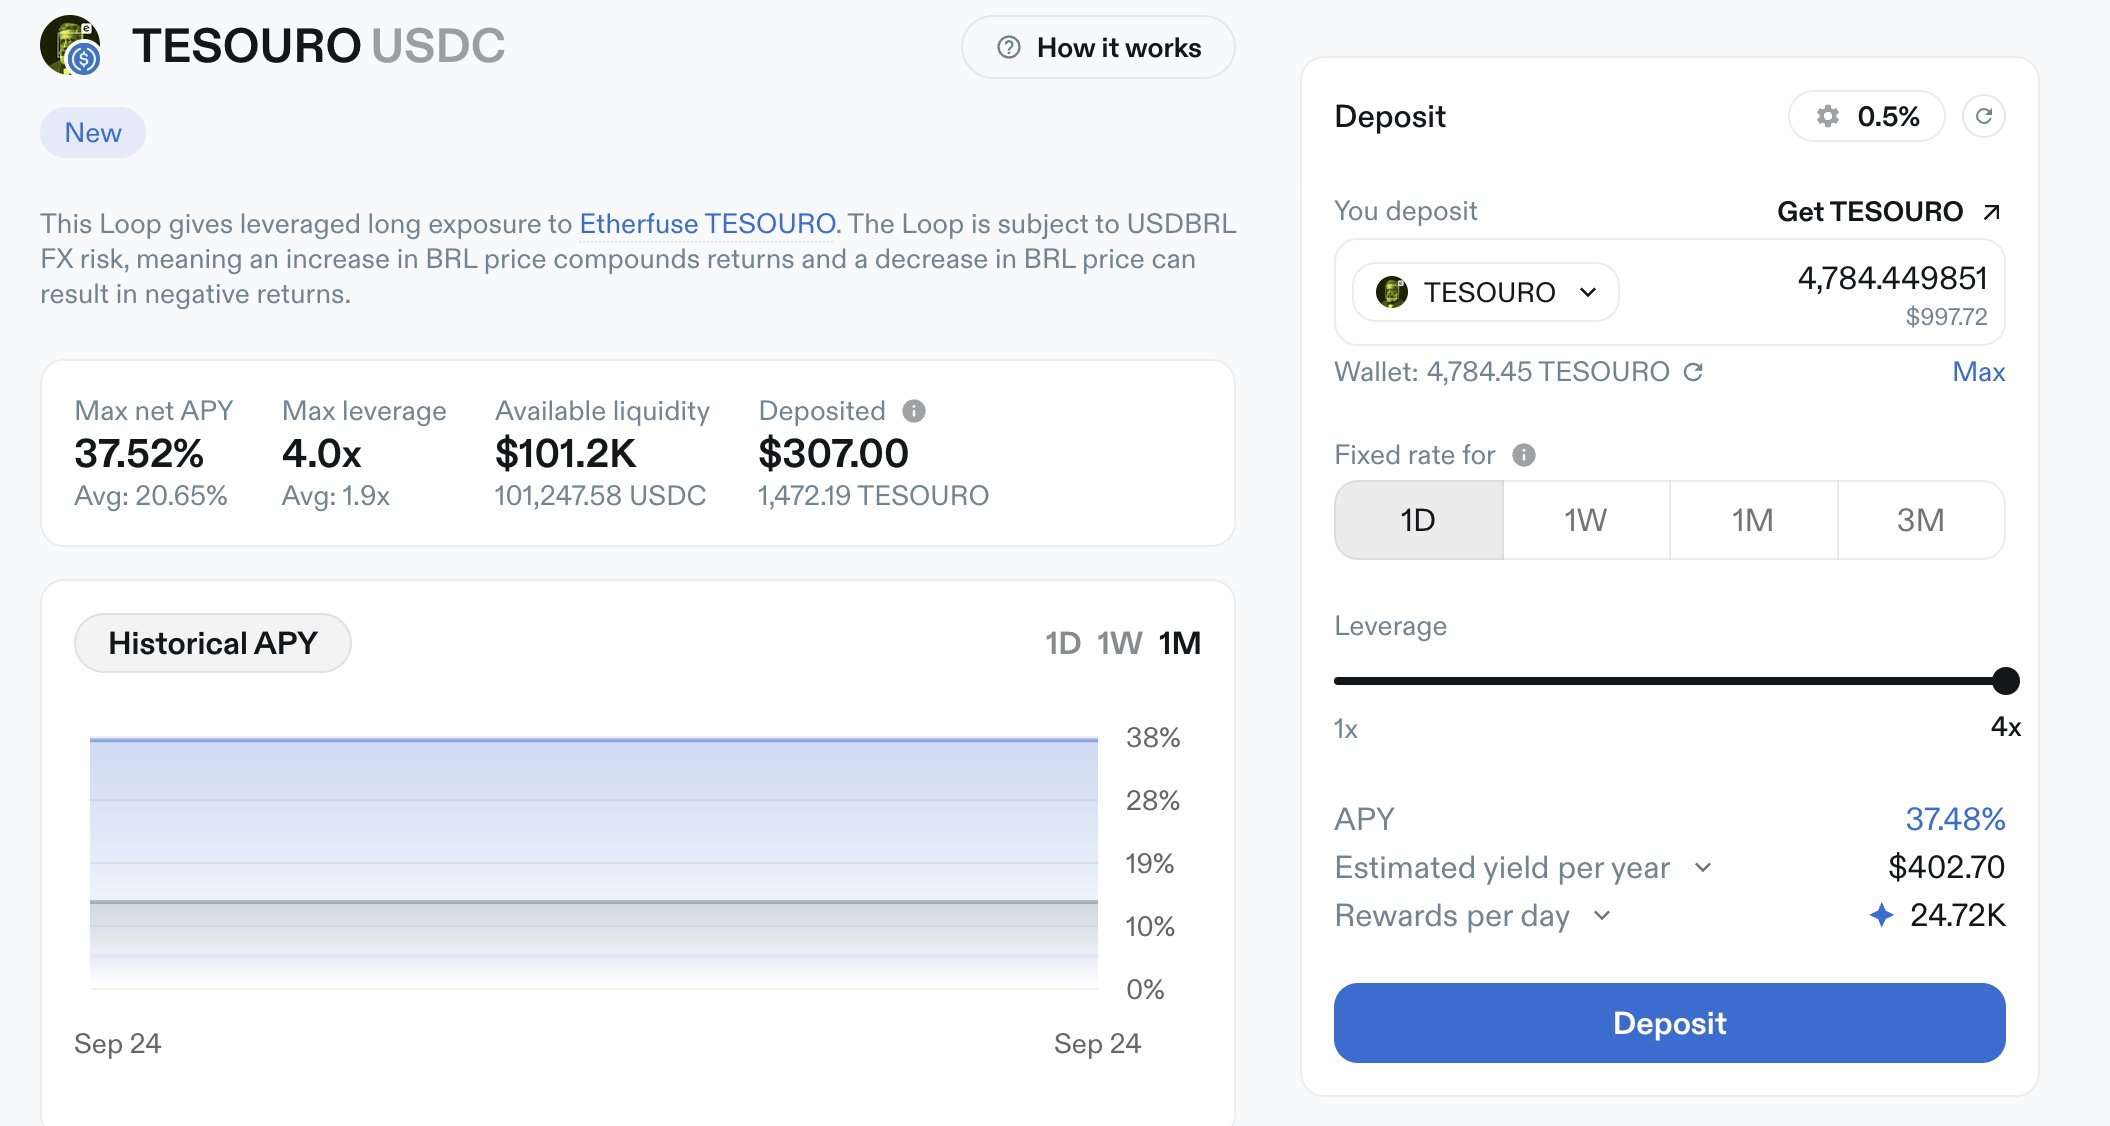Click the 0.5% slippage setting
The image size is (2110, 1126).
[1867, 116]
